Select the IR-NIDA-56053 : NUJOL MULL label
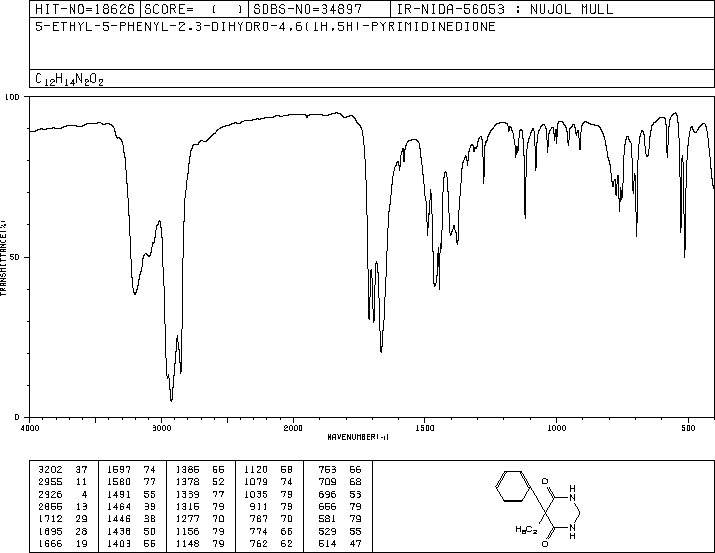The height and width of the screenshot is (553, 715). click(x=505, y=9)
